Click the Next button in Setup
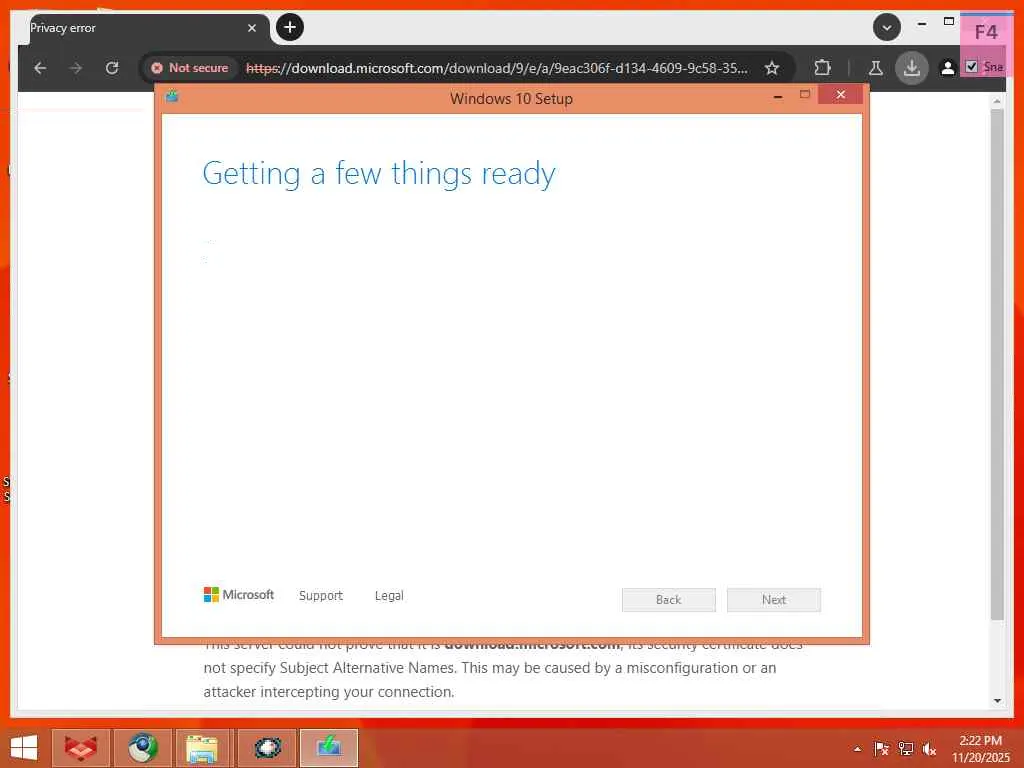1024x768 pixels. [774, 600]
